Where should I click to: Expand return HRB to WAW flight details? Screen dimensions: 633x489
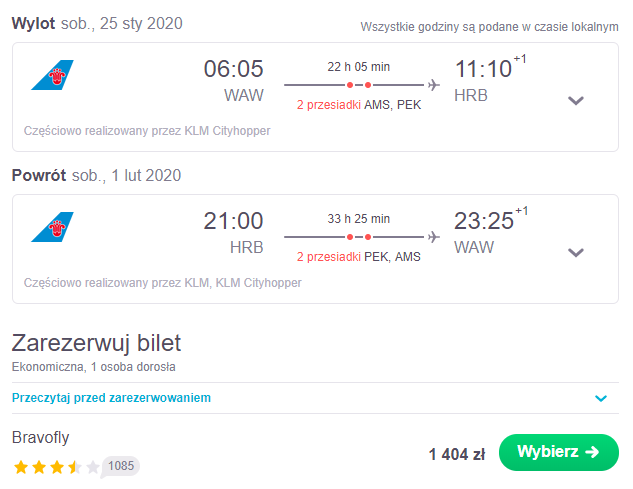click(x=576, y=252)
